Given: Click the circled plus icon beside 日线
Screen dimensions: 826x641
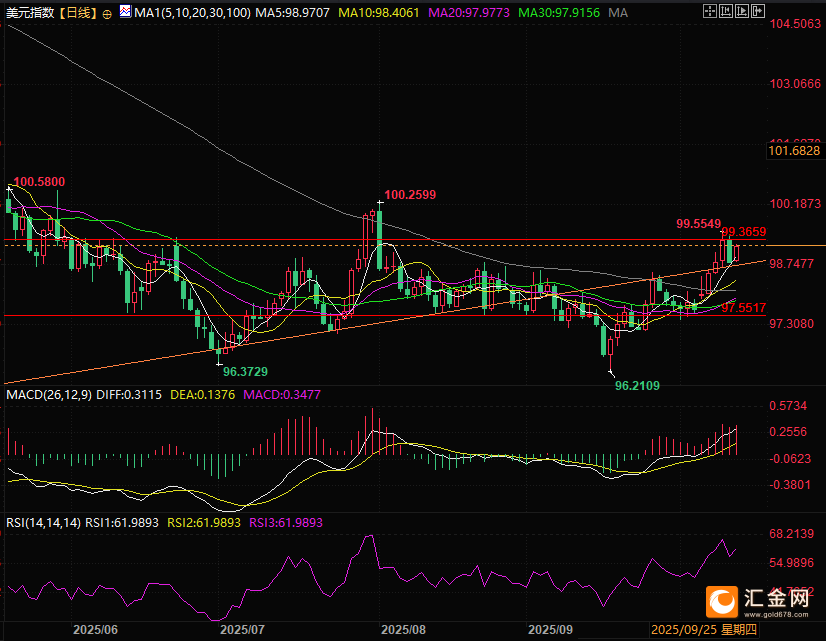Looking at the screenshot, I should 106,13.
